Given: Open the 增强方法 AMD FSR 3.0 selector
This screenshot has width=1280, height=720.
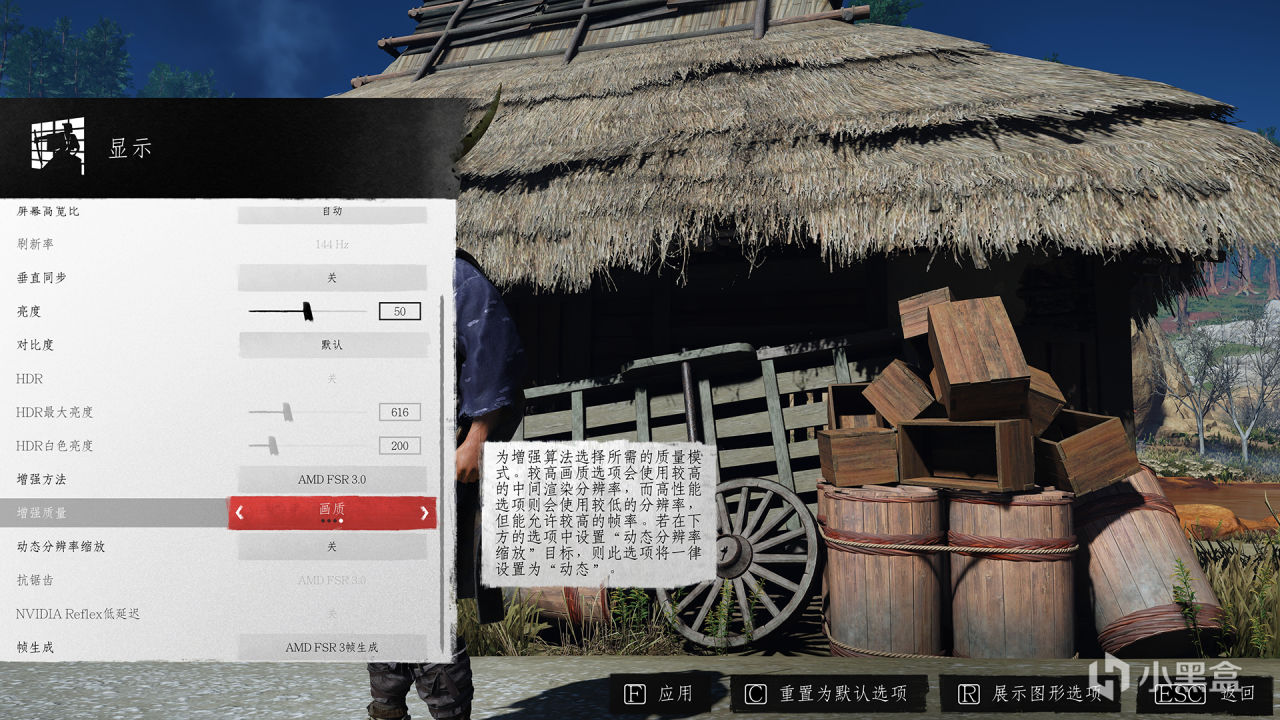Looking at the screenshot, I should click(333, 479).
